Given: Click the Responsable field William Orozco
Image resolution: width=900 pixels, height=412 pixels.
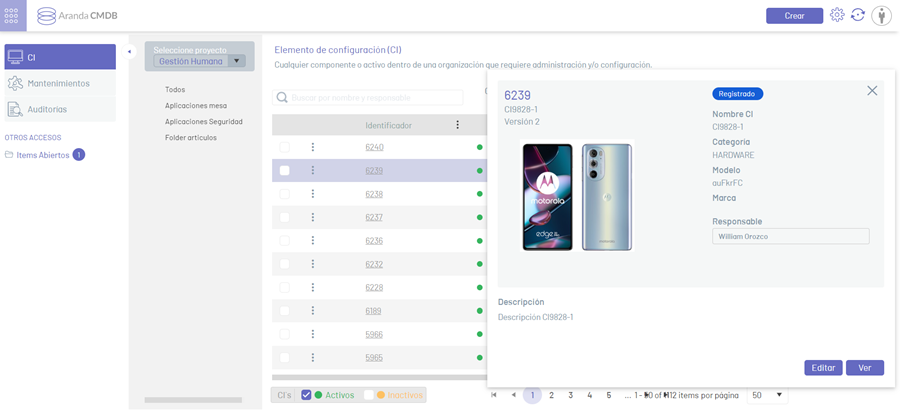Looking at the screenshot, I should click(790, 236).
